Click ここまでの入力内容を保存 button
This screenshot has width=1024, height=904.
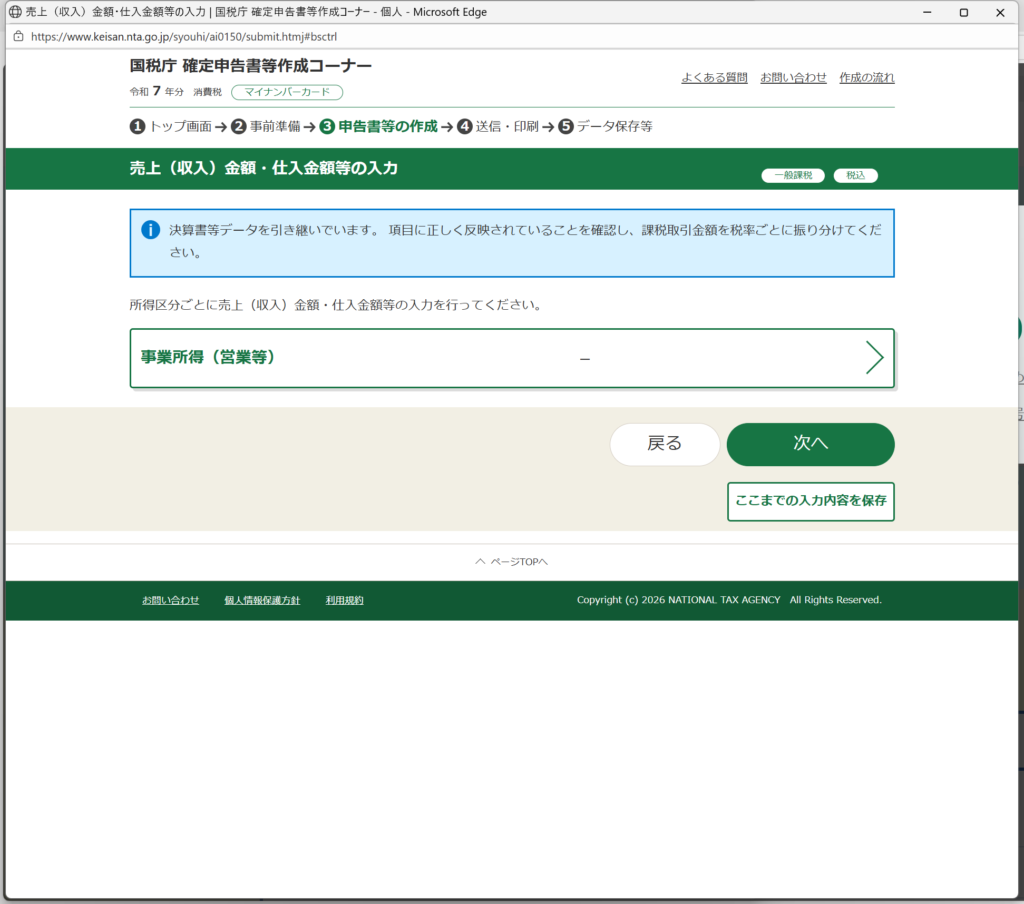[810, 501]
